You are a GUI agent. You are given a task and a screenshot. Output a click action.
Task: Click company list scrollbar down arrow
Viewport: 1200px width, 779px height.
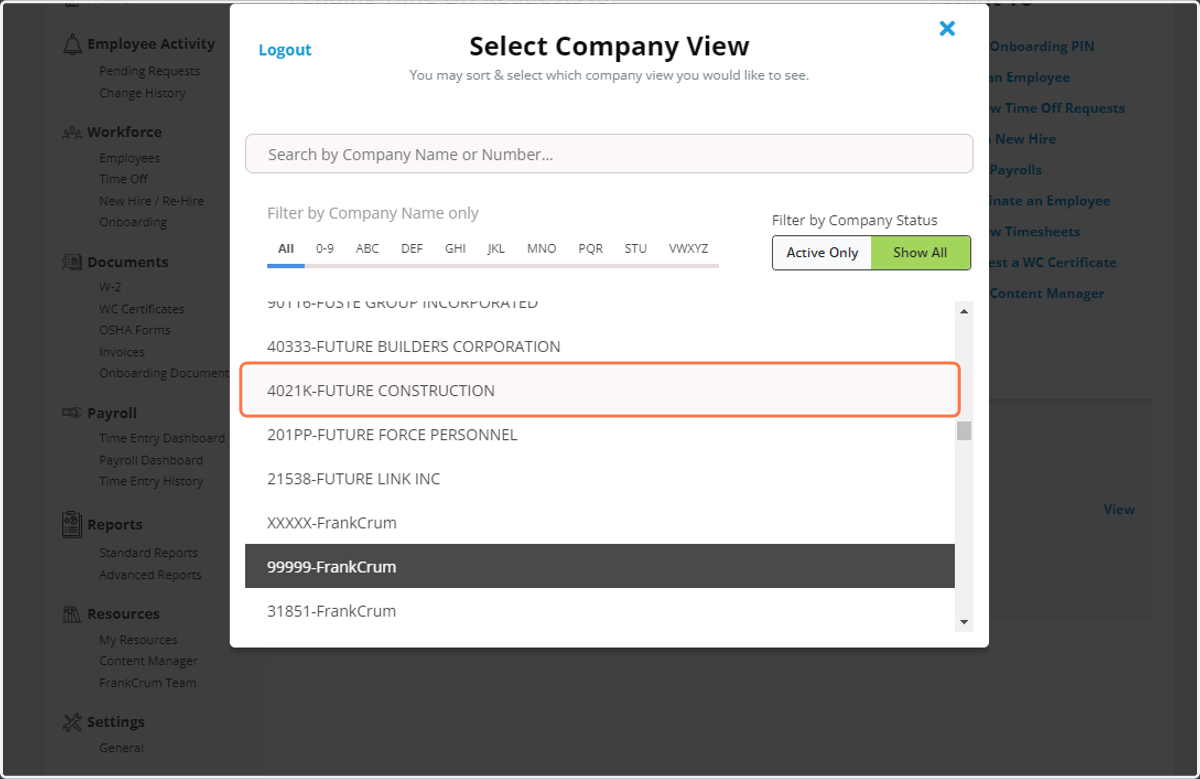[x=964, y=622]
